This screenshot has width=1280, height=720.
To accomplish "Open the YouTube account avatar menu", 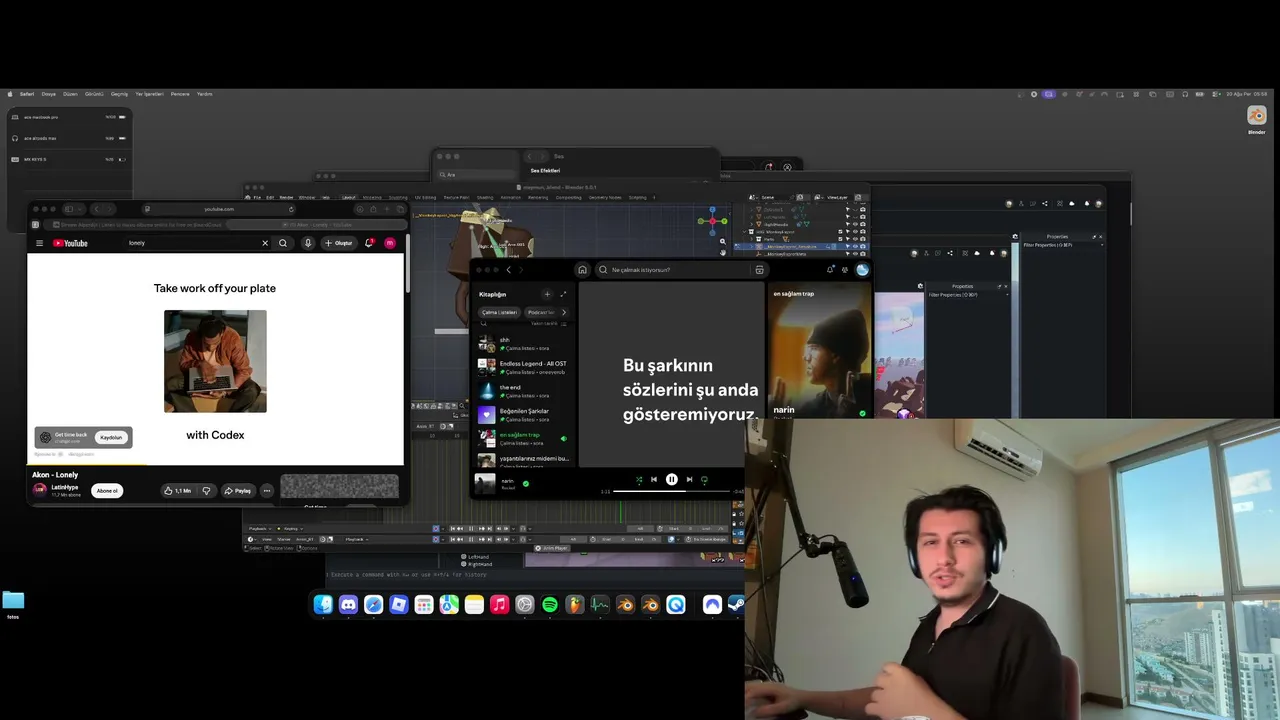I will click(390, 243).
